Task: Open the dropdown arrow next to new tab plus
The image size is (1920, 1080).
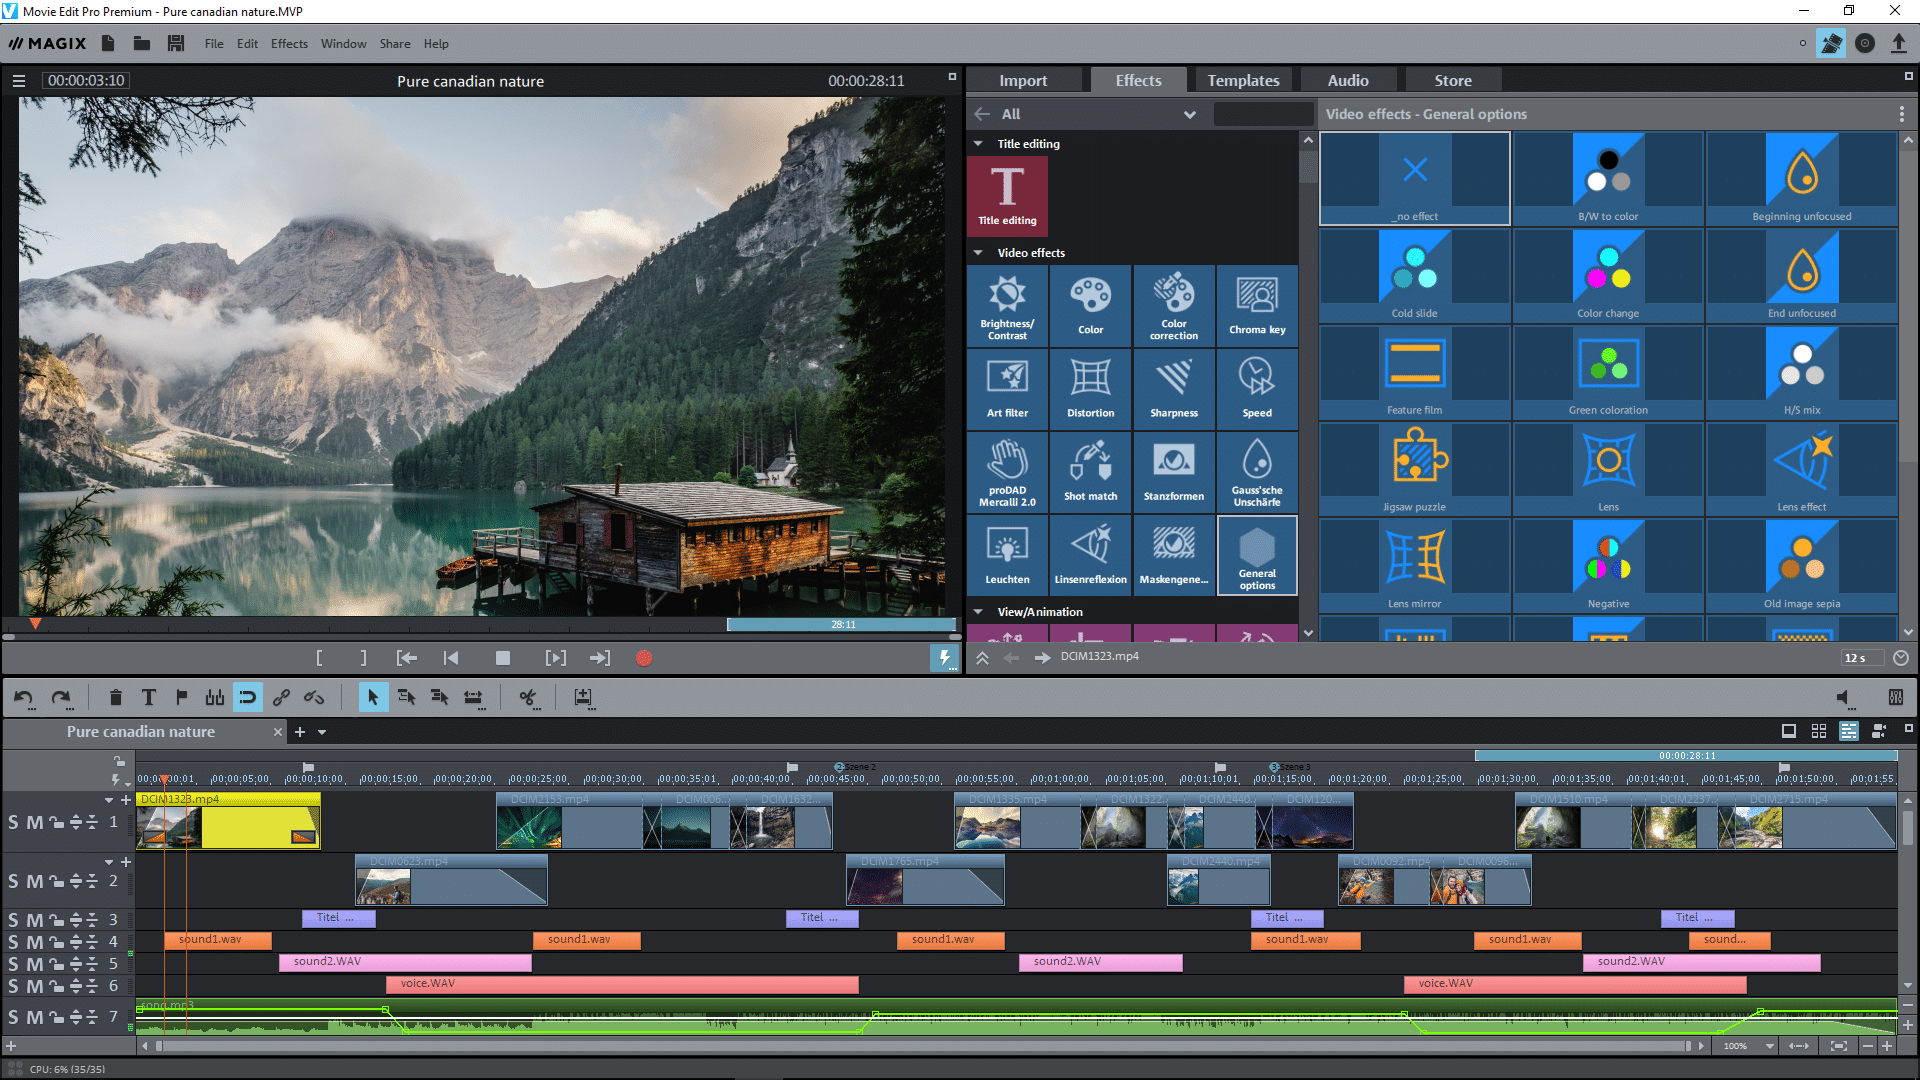Action: (322, 732)
